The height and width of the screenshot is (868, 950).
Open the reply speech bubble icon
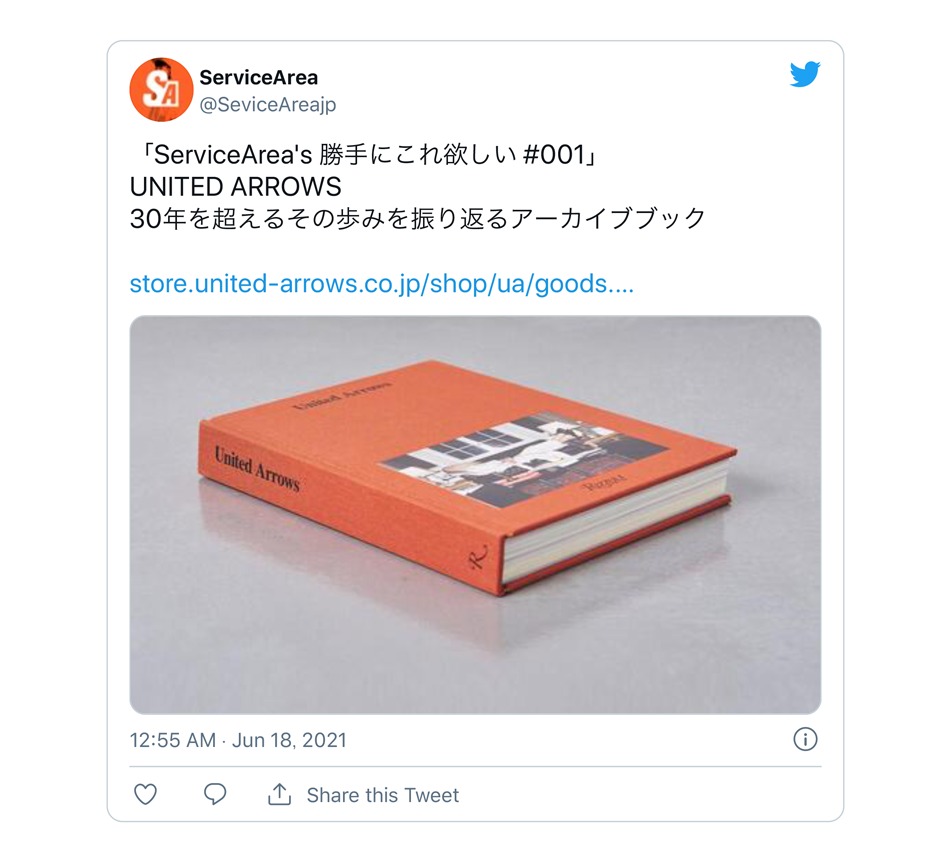point(214,794)
